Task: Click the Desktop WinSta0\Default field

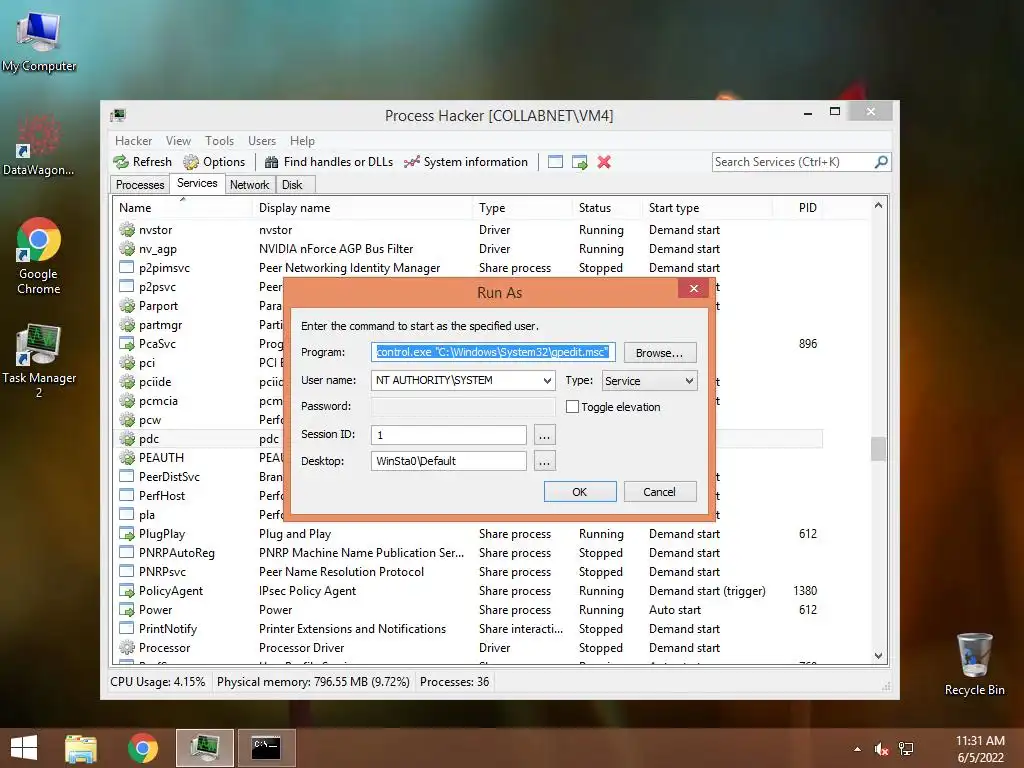Action: click(x=449, y=461)
